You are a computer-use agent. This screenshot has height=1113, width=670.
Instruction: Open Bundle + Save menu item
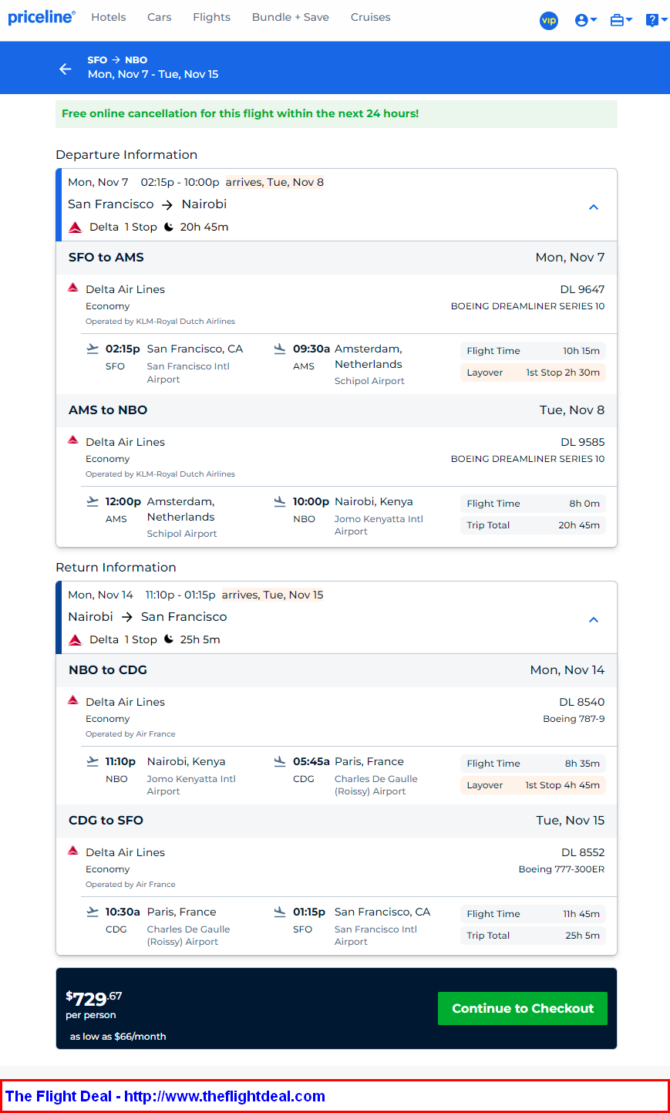(290, 17)
